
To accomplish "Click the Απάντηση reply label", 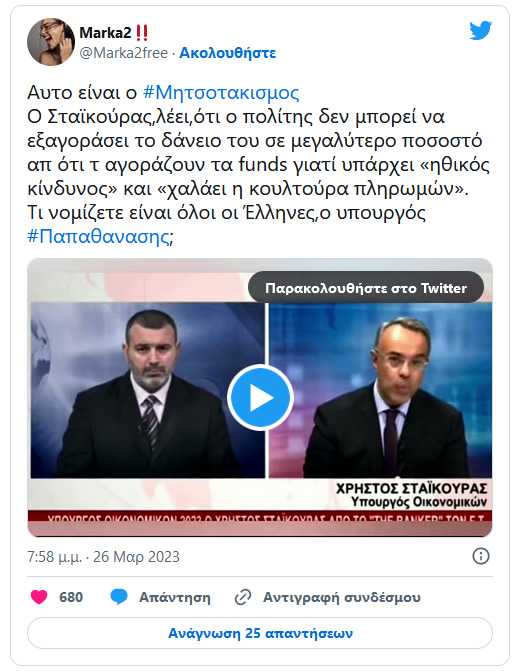I will pyautogui.click(x=175, y=597).
